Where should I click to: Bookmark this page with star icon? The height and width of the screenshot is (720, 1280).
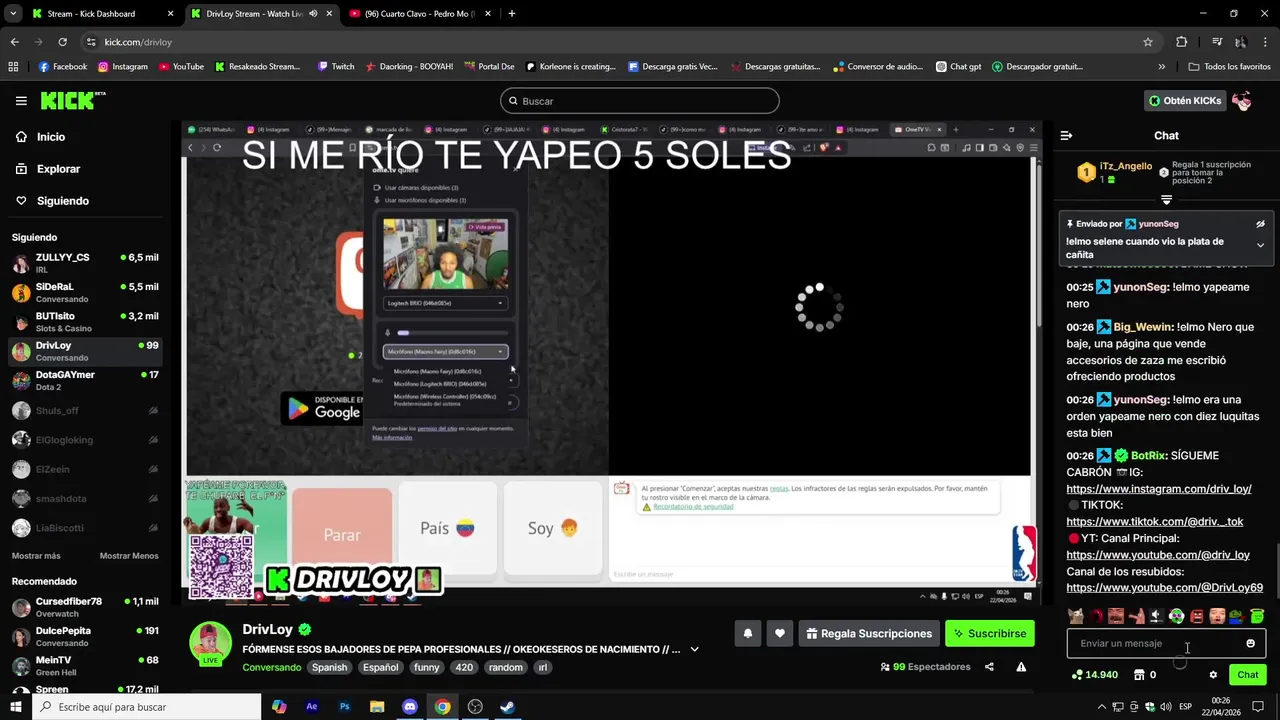[x=1148, y=42]
